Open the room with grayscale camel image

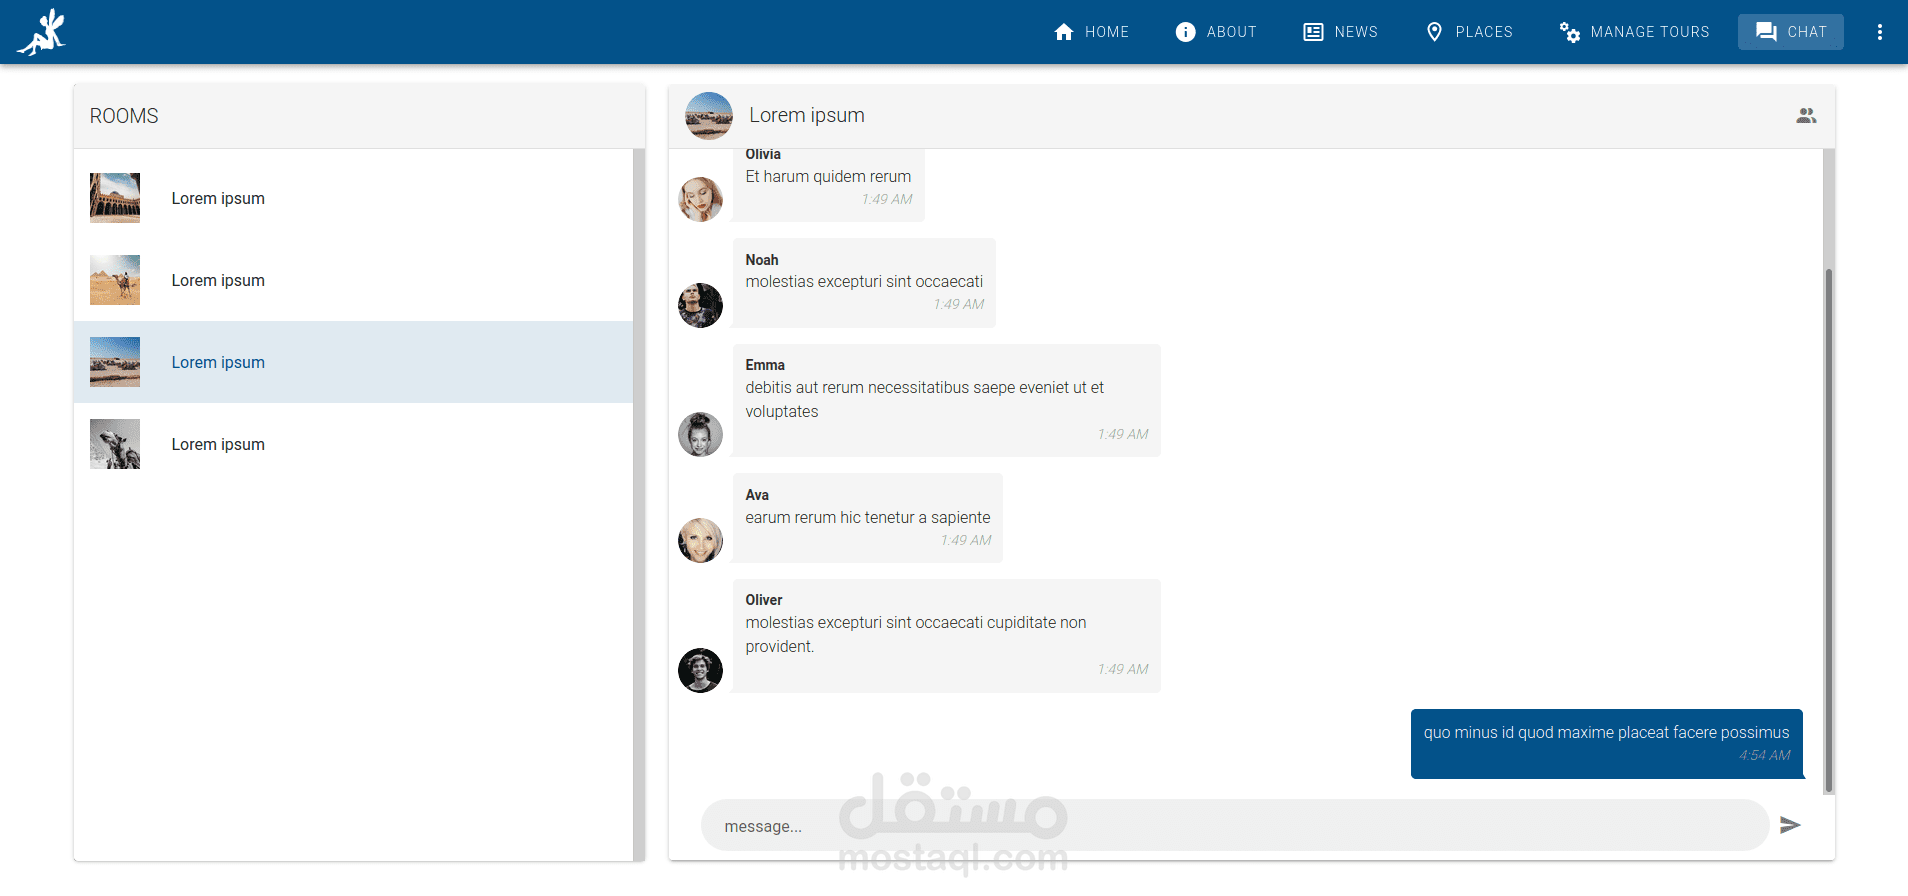353,444
